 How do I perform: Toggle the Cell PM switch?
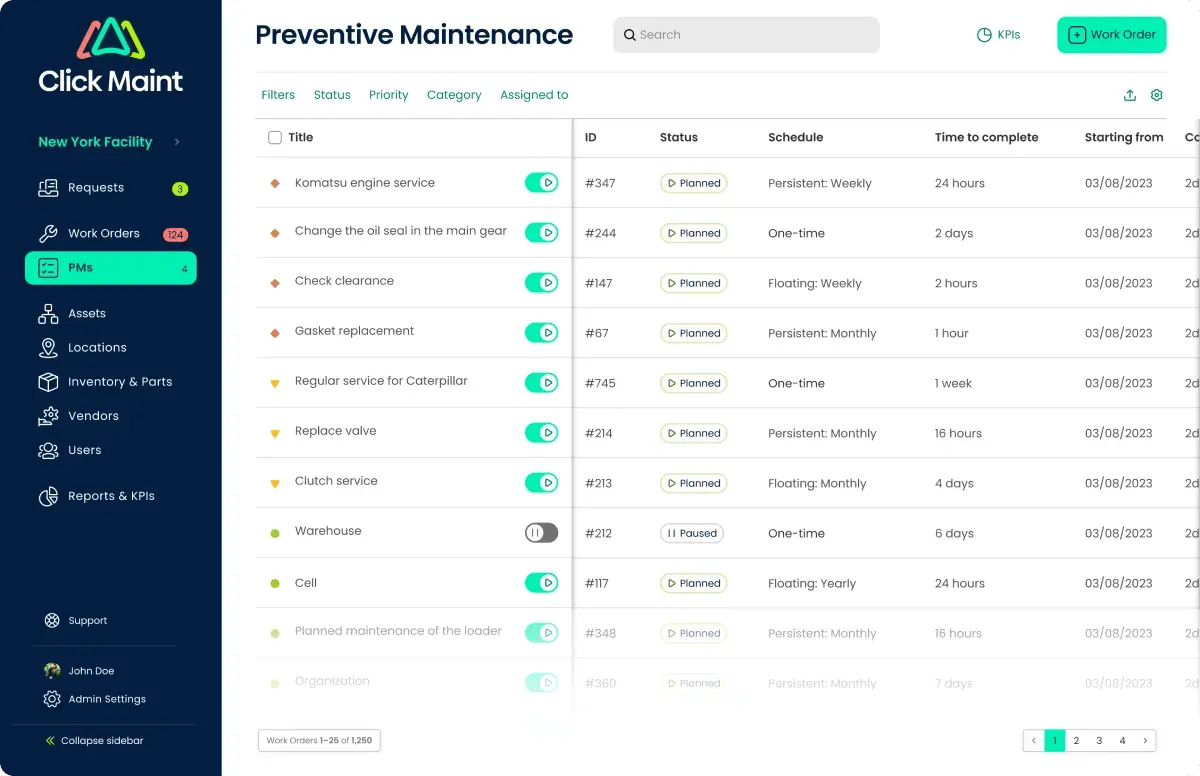(x=541, y=582)
